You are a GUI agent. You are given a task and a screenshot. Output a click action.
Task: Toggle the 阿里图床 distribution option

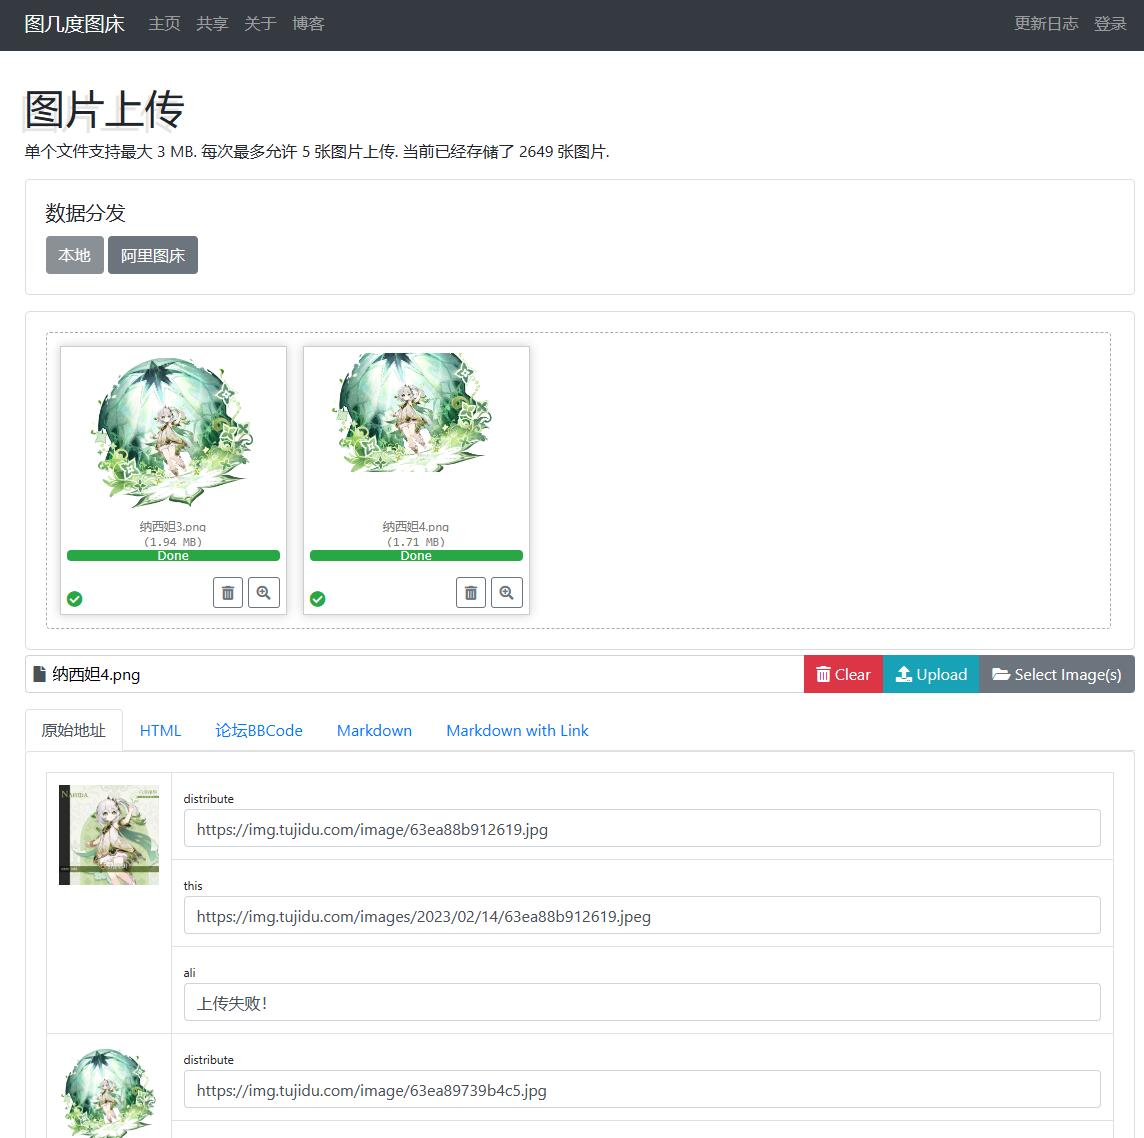152,255
